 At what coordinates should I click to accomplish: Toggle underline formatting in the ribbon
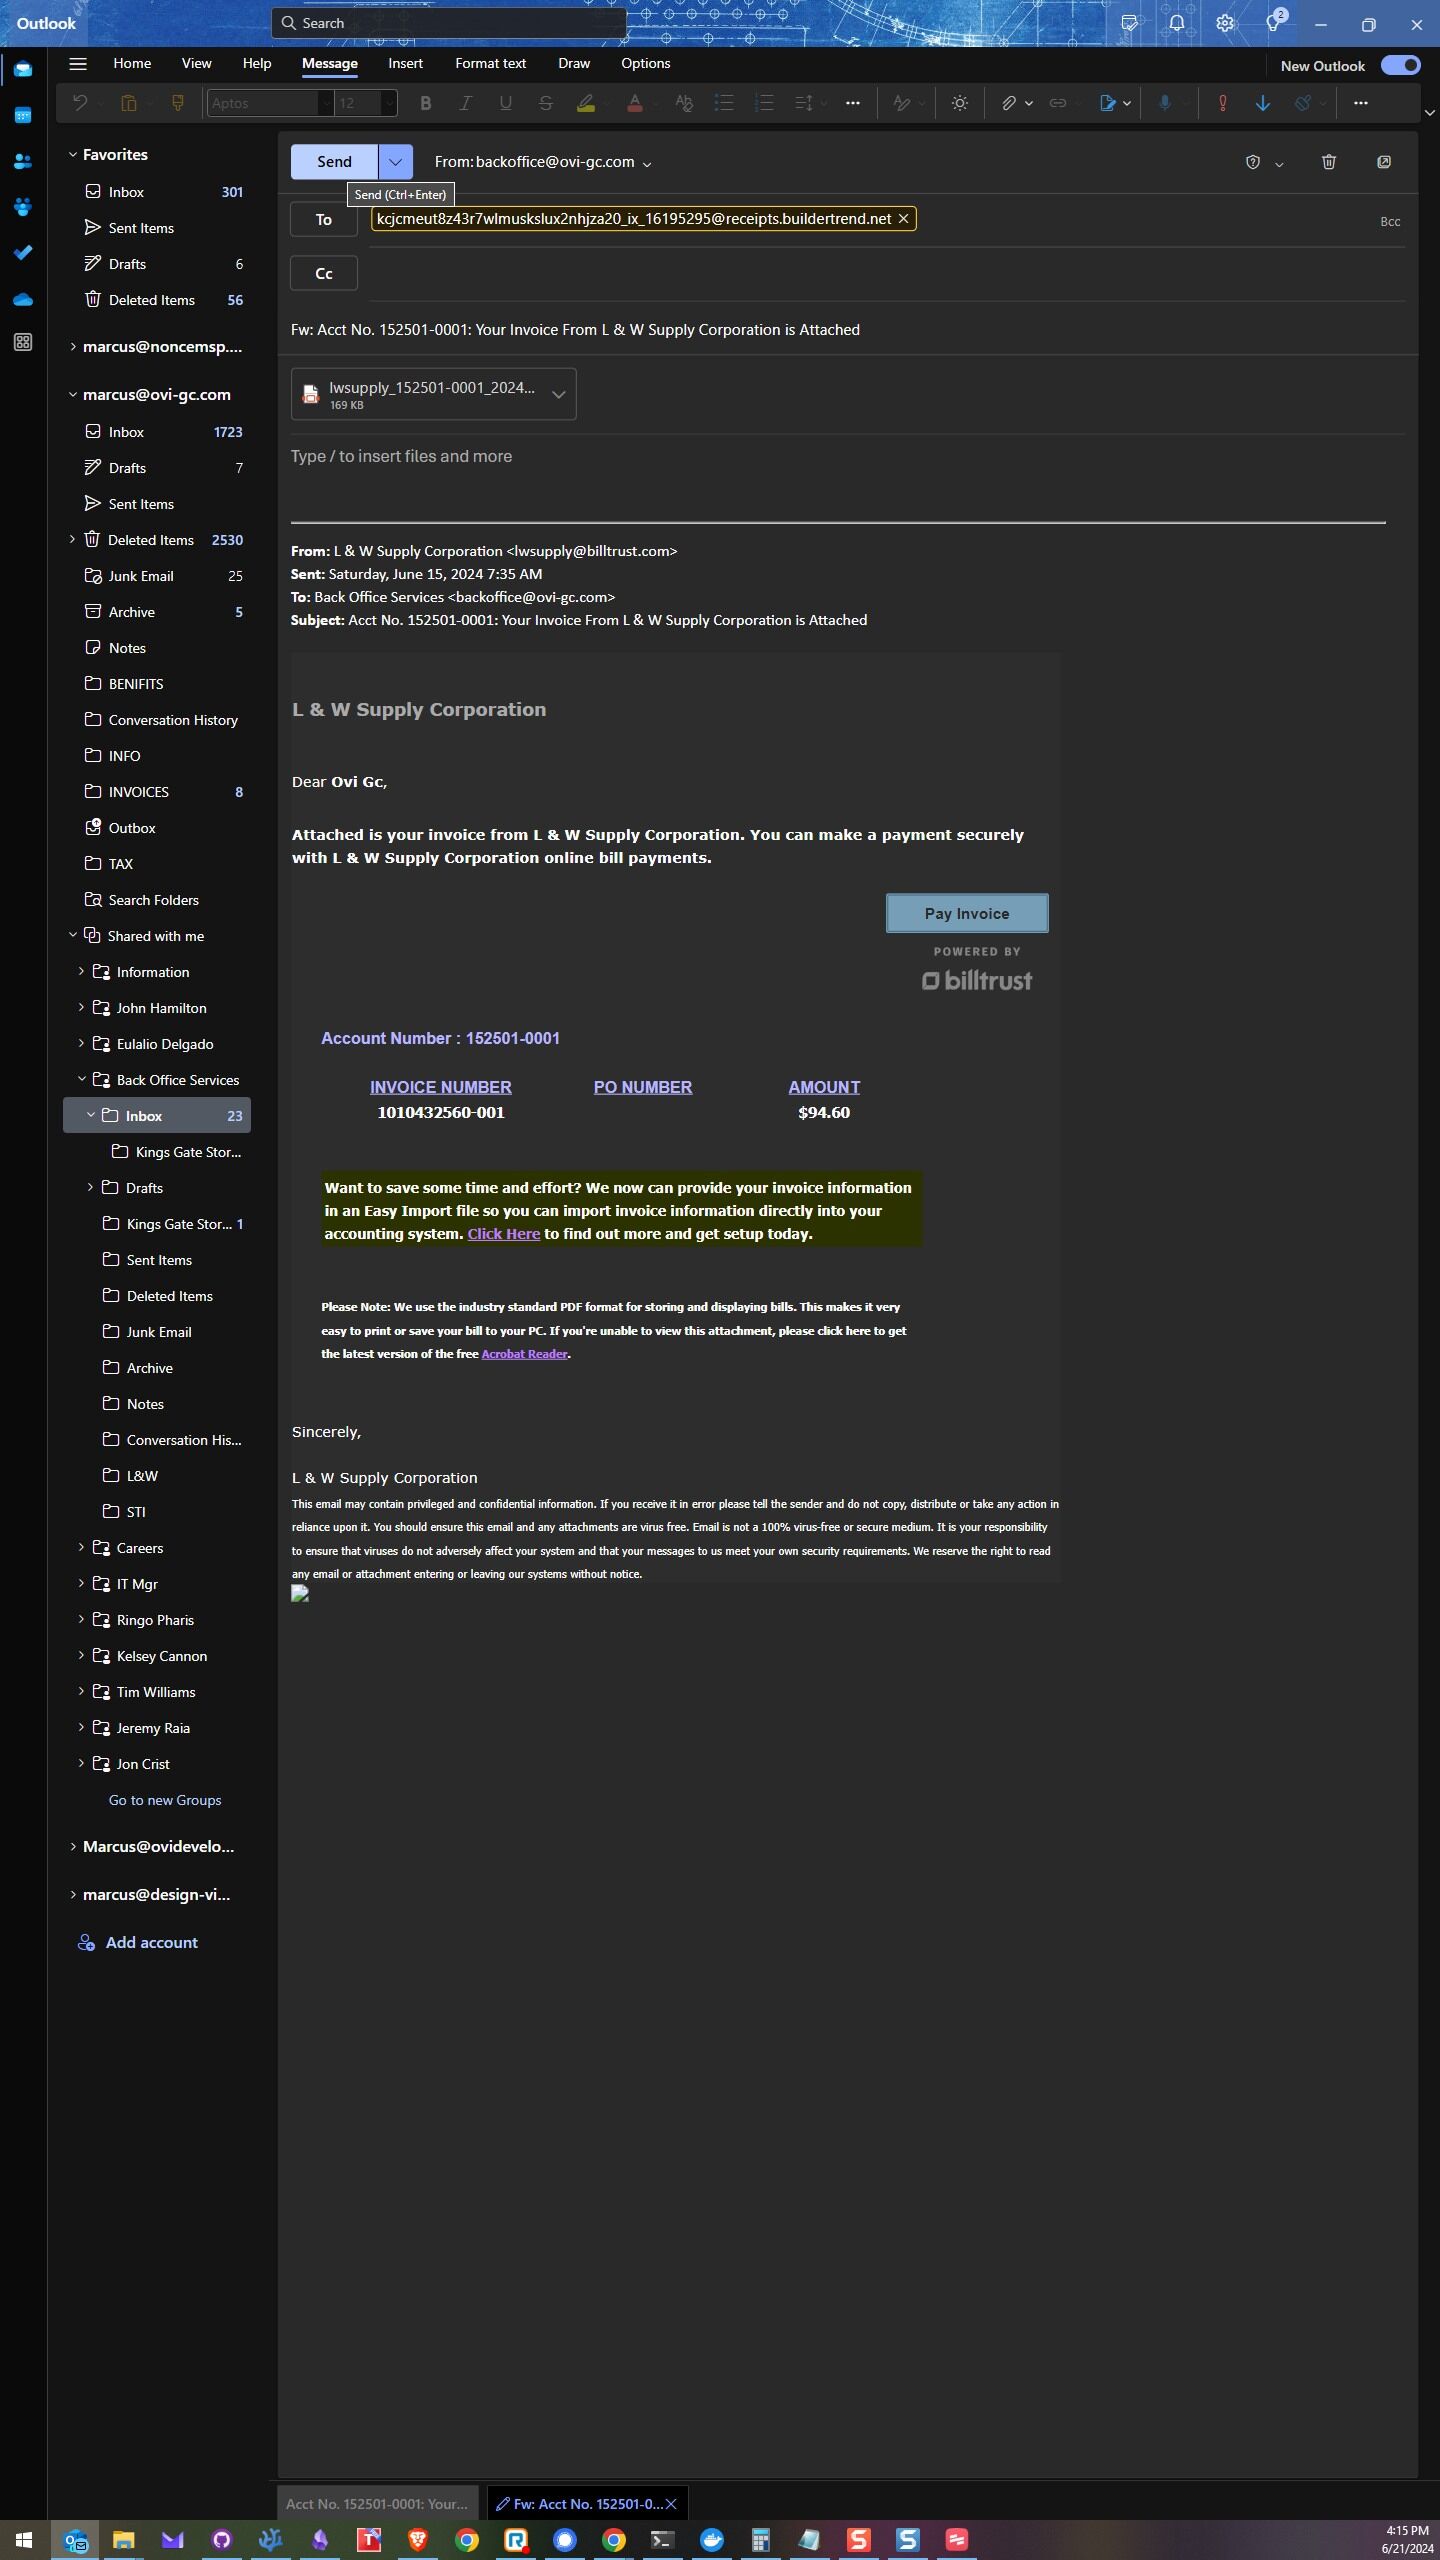[x=505, y=103]
